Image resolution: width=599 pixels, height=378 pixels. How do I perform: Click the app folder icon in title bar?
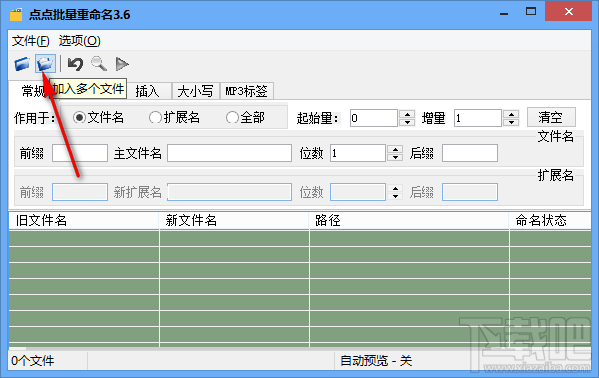16,15
